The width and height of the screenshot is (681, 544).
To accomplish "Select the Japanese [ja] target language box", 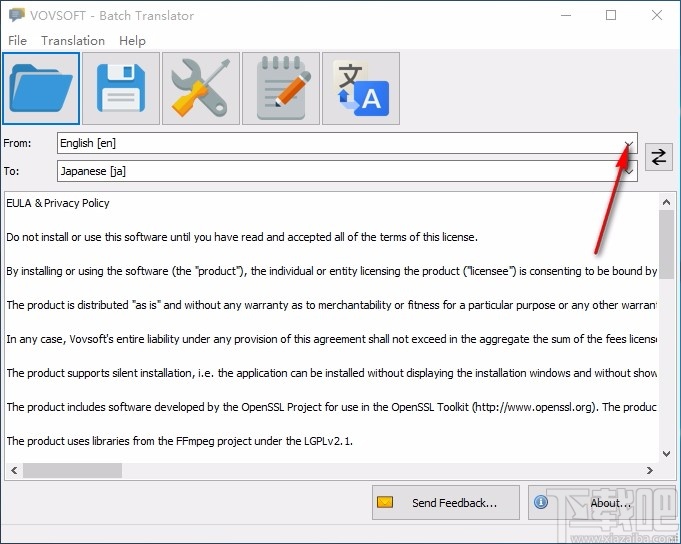I will click(x=347, y=171).
